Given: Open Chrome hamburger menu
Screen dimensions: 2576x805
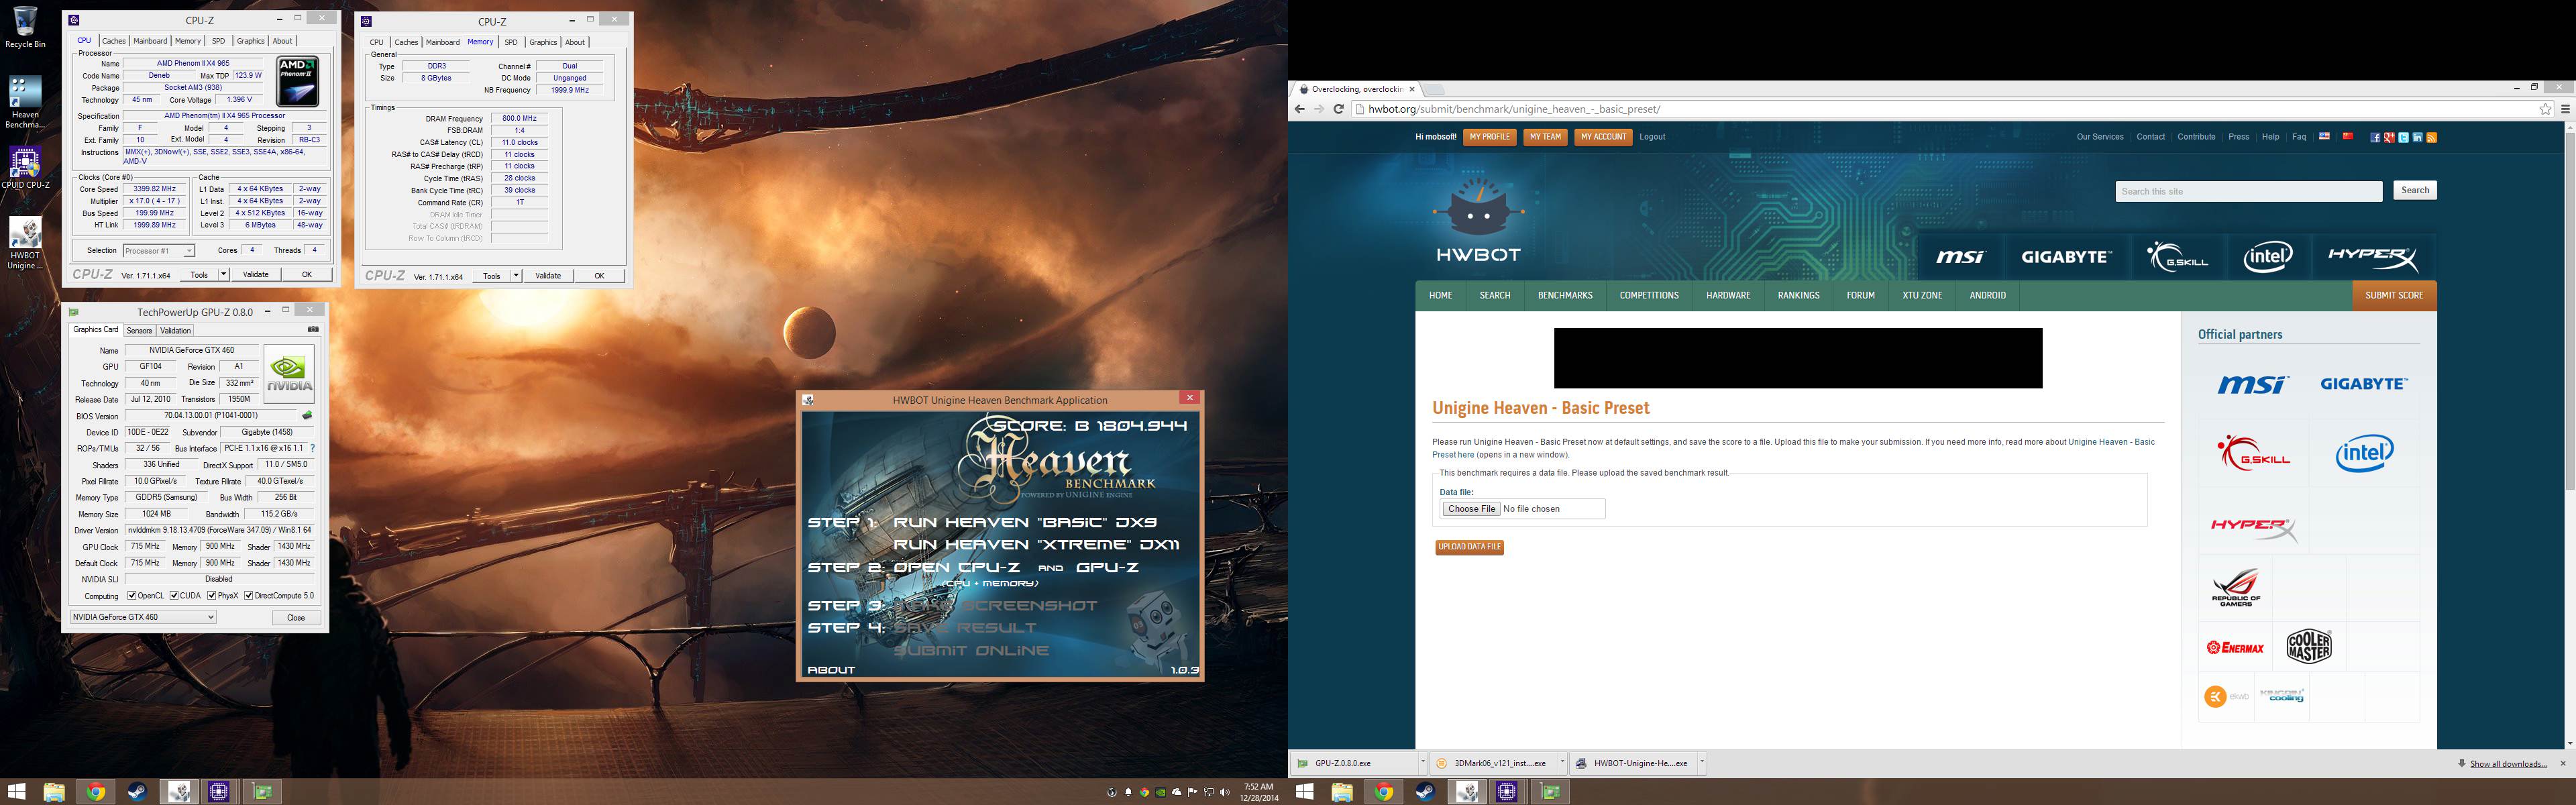Looking at the screenshot, I should click(2565, 109).
